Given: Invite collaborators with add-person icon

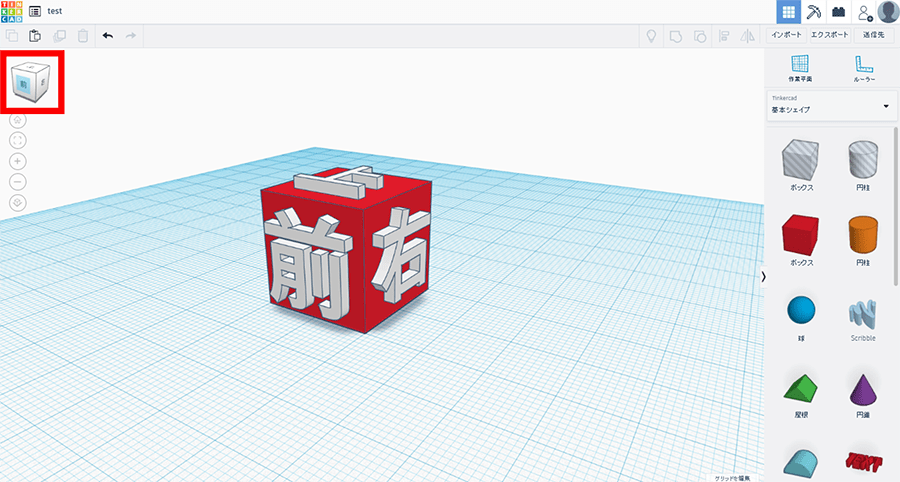Looking at the screenshot, I should (864, 12).
